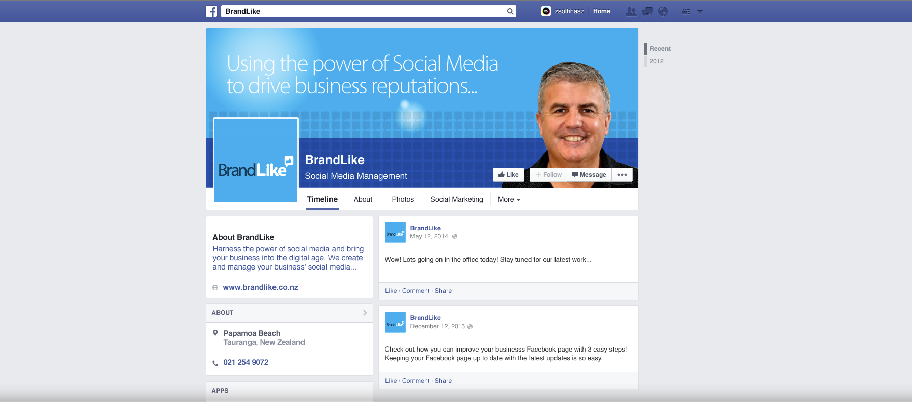Click the May 12 post date
The image size is (912, 402).
pyautogui.click(x=430, y=236)
